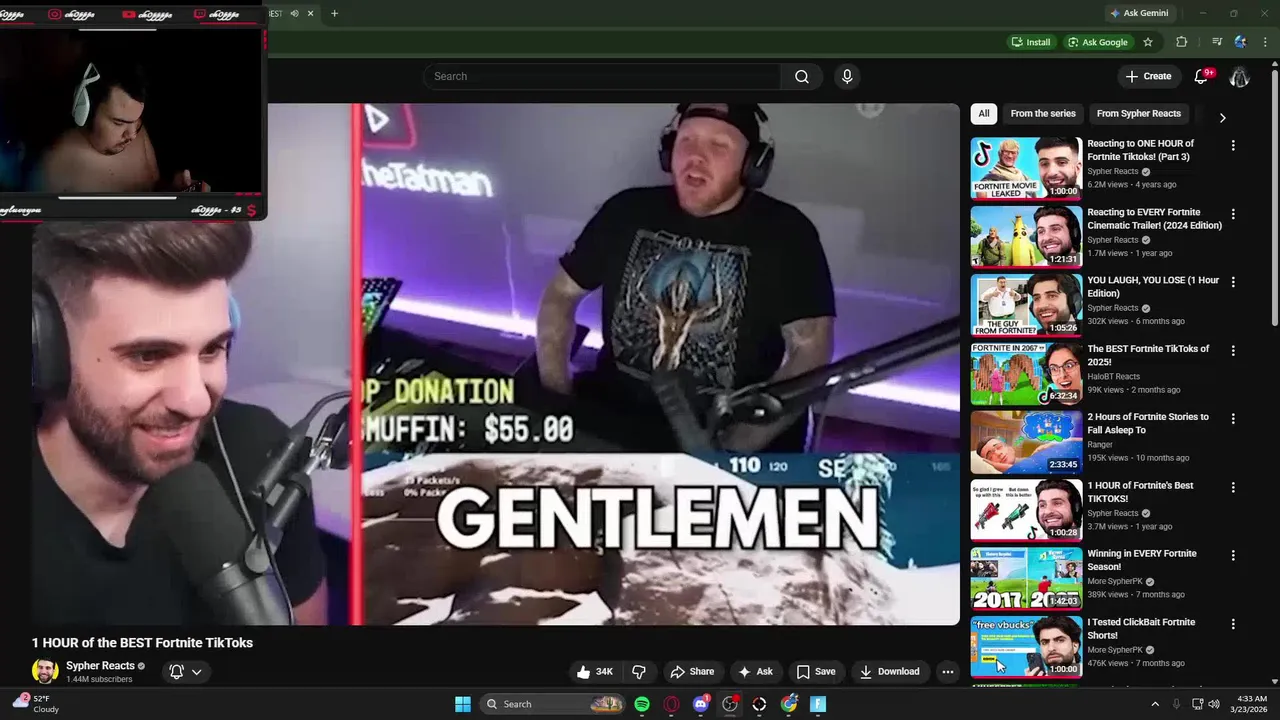Open thumbnail of Reacting to ONE HOUR Part 3
Viewport: 1280px width, 720px height.
(1026, 168)
